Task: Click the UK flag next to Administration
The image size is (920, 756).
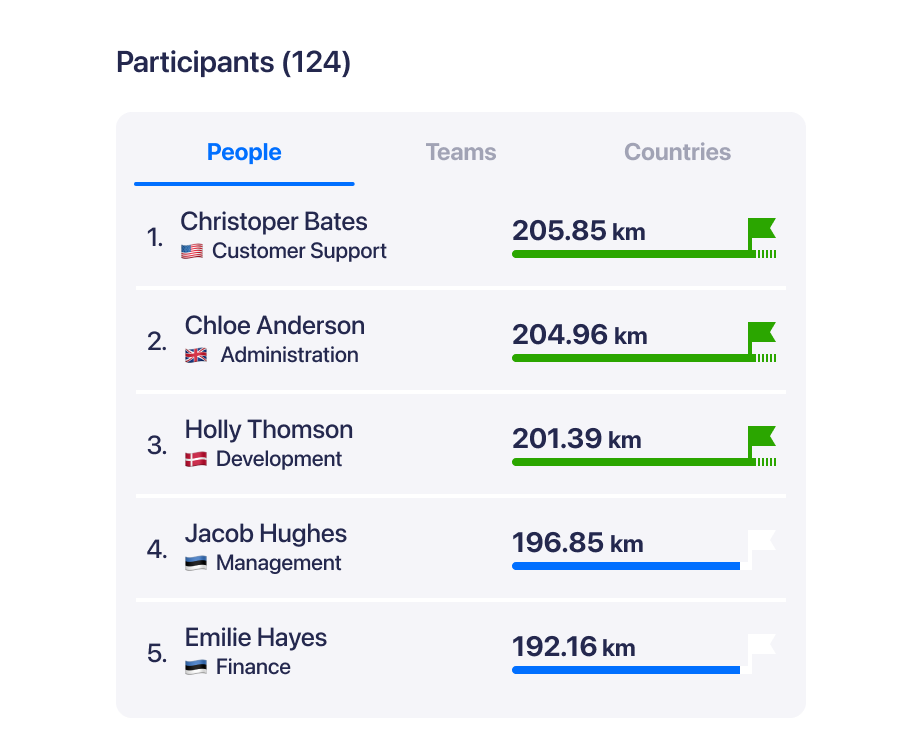Action: coord(196,355)
